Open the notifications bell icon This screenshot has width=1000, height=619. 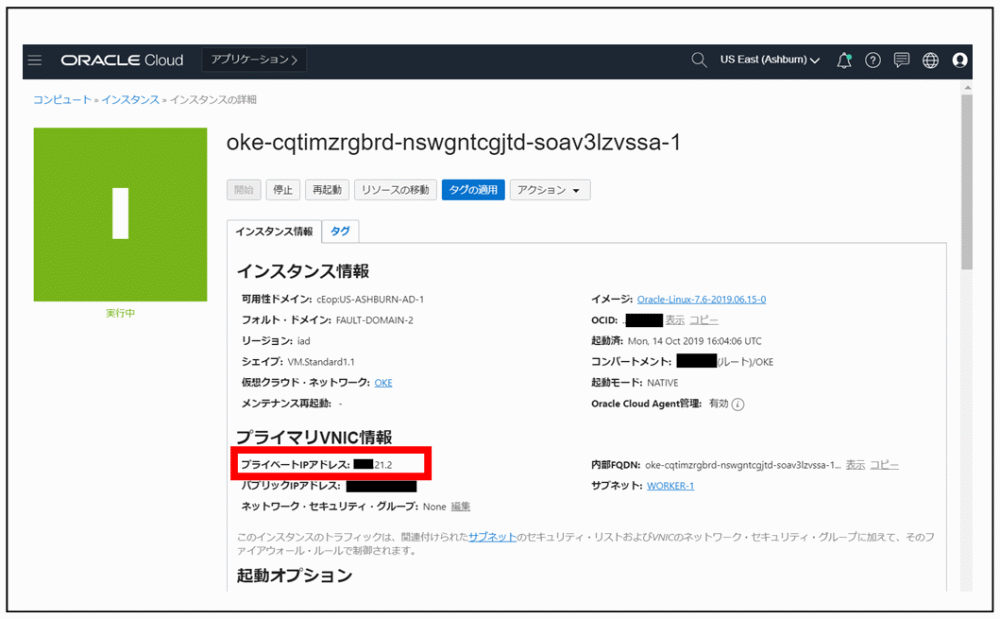(843, 60)
